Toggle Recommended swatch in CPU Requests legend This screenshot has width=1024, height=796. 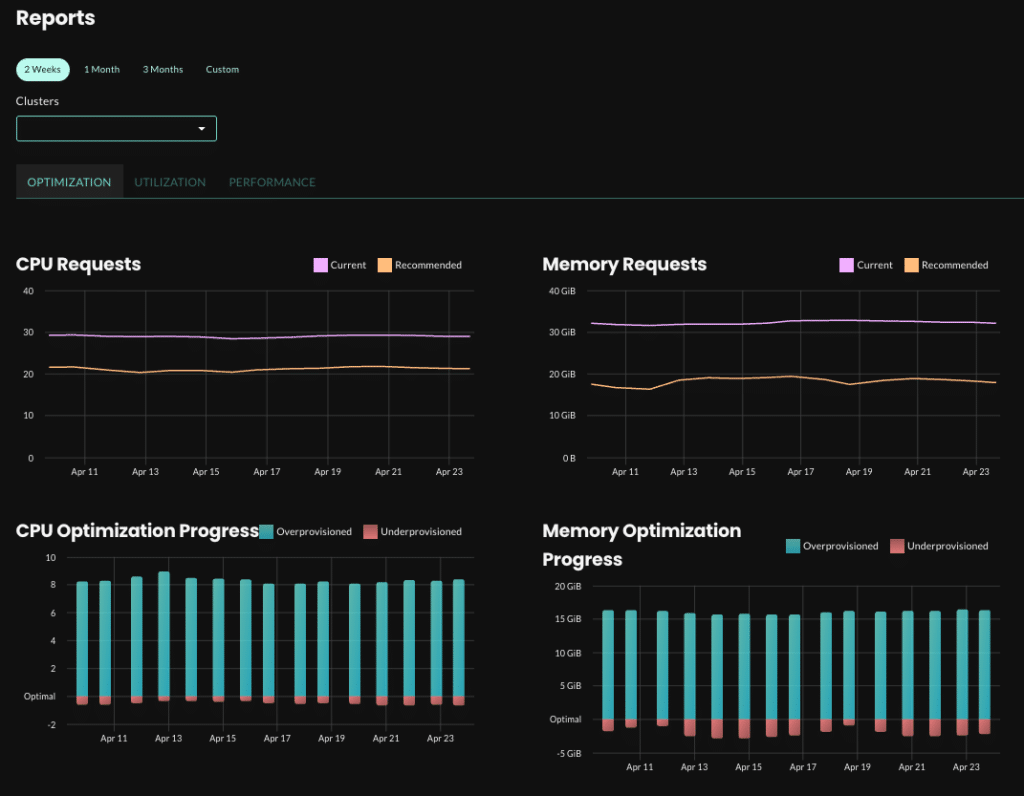[x=385, y=265]
